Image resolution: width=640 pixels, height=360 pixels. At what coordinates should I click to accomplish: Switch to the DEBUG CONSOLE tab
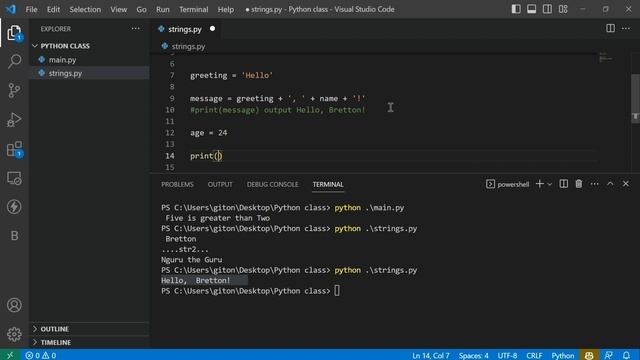pyautogui.click(x=272, y=184)
